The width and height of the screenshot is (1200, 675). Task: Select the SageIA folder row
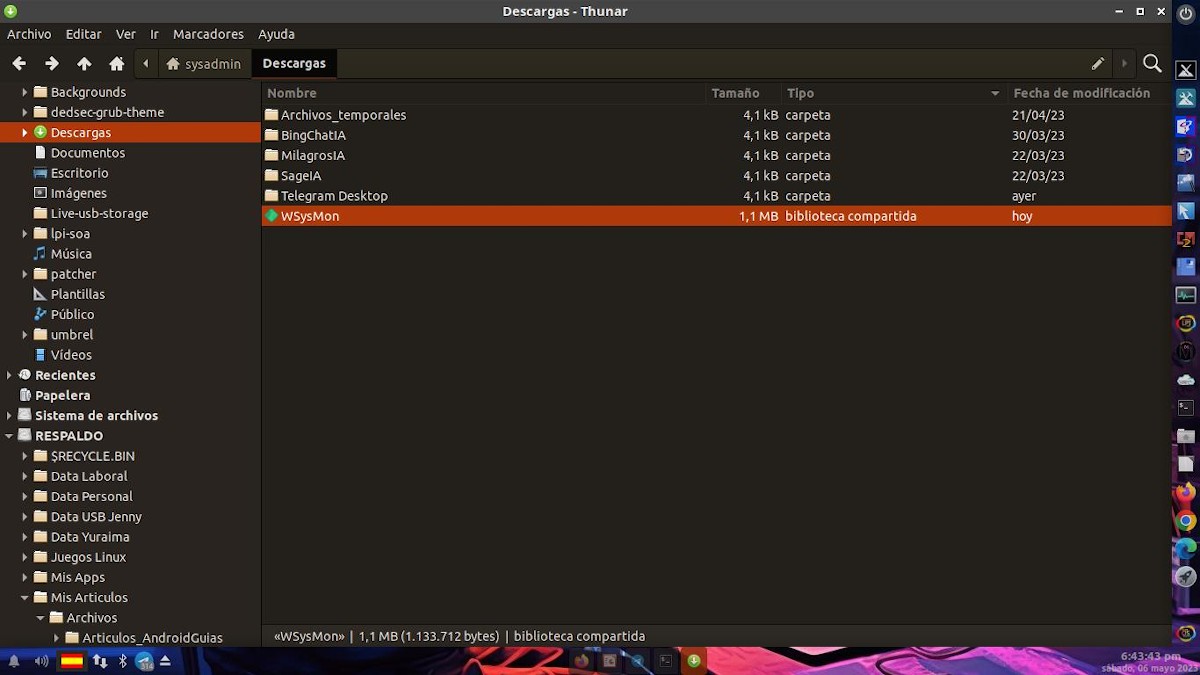coord(716,176)
